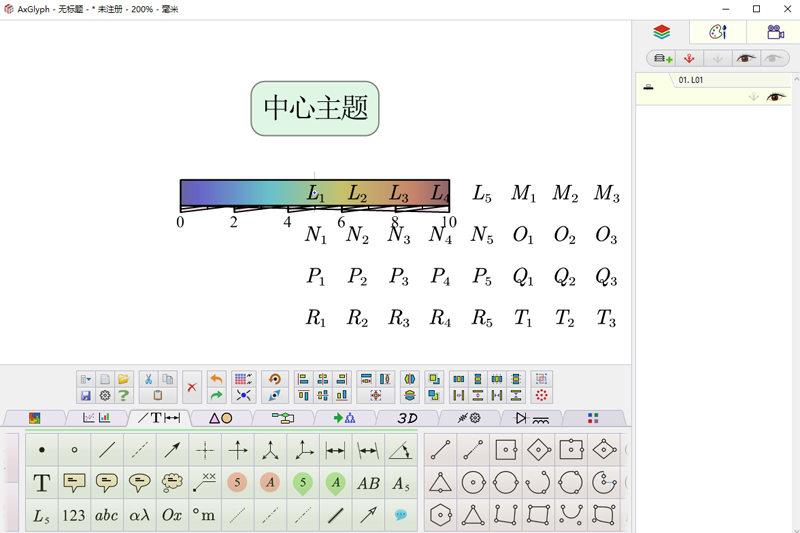Viewport: 800px width, 533px height.
Task: Select the large T text tool
Action: [42, 484]
